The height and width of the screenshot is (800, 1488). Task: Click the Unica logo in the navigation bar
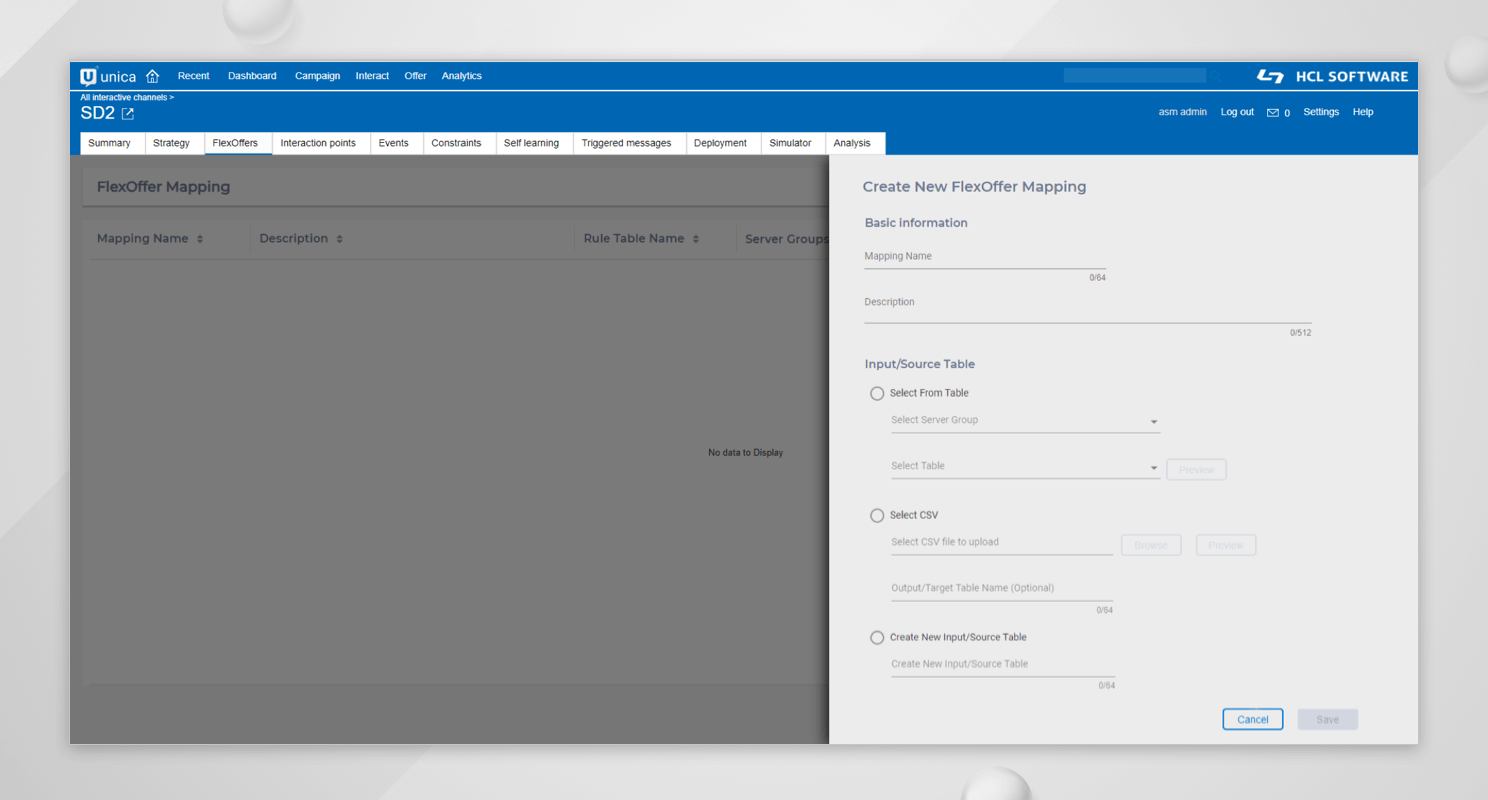point(108,75)
